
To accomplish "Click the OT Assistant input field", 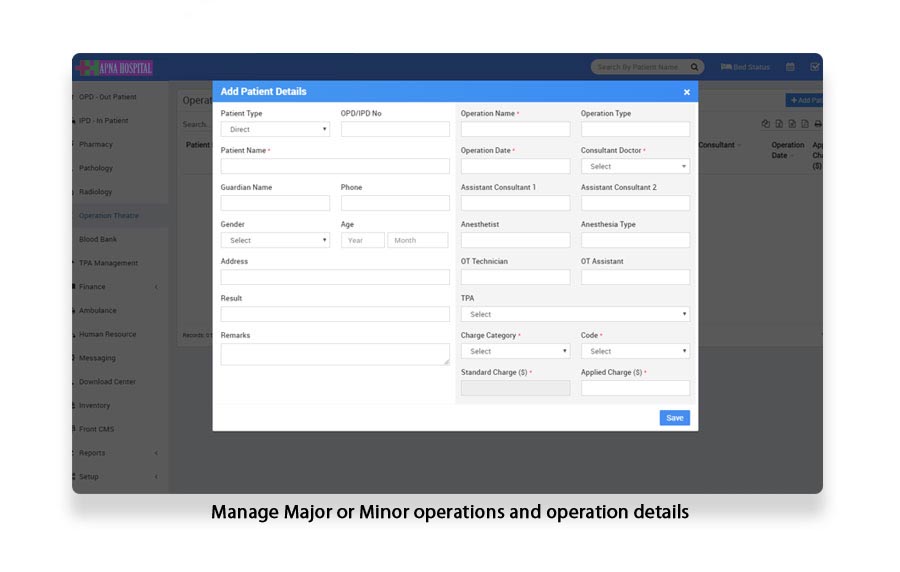I will click(635, 277).
